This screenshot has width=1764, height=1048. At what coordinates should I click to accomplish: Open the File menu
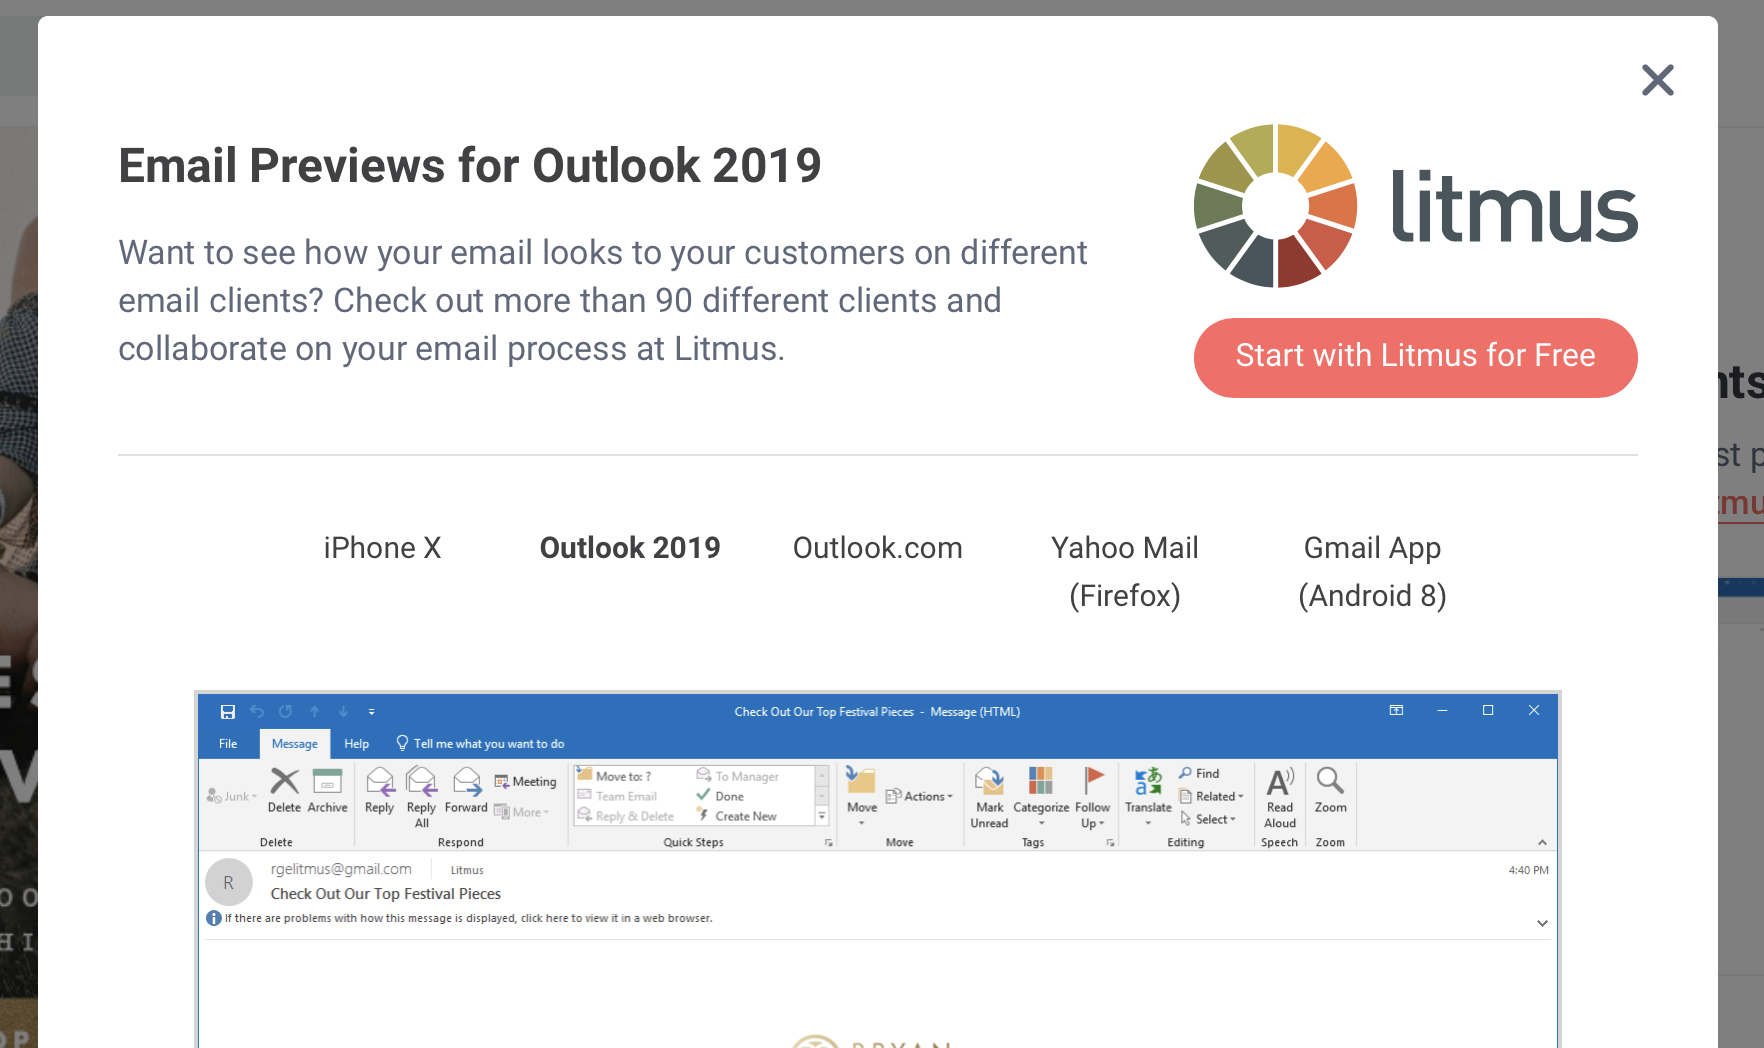pyautogui.click(x=228, y=744)
